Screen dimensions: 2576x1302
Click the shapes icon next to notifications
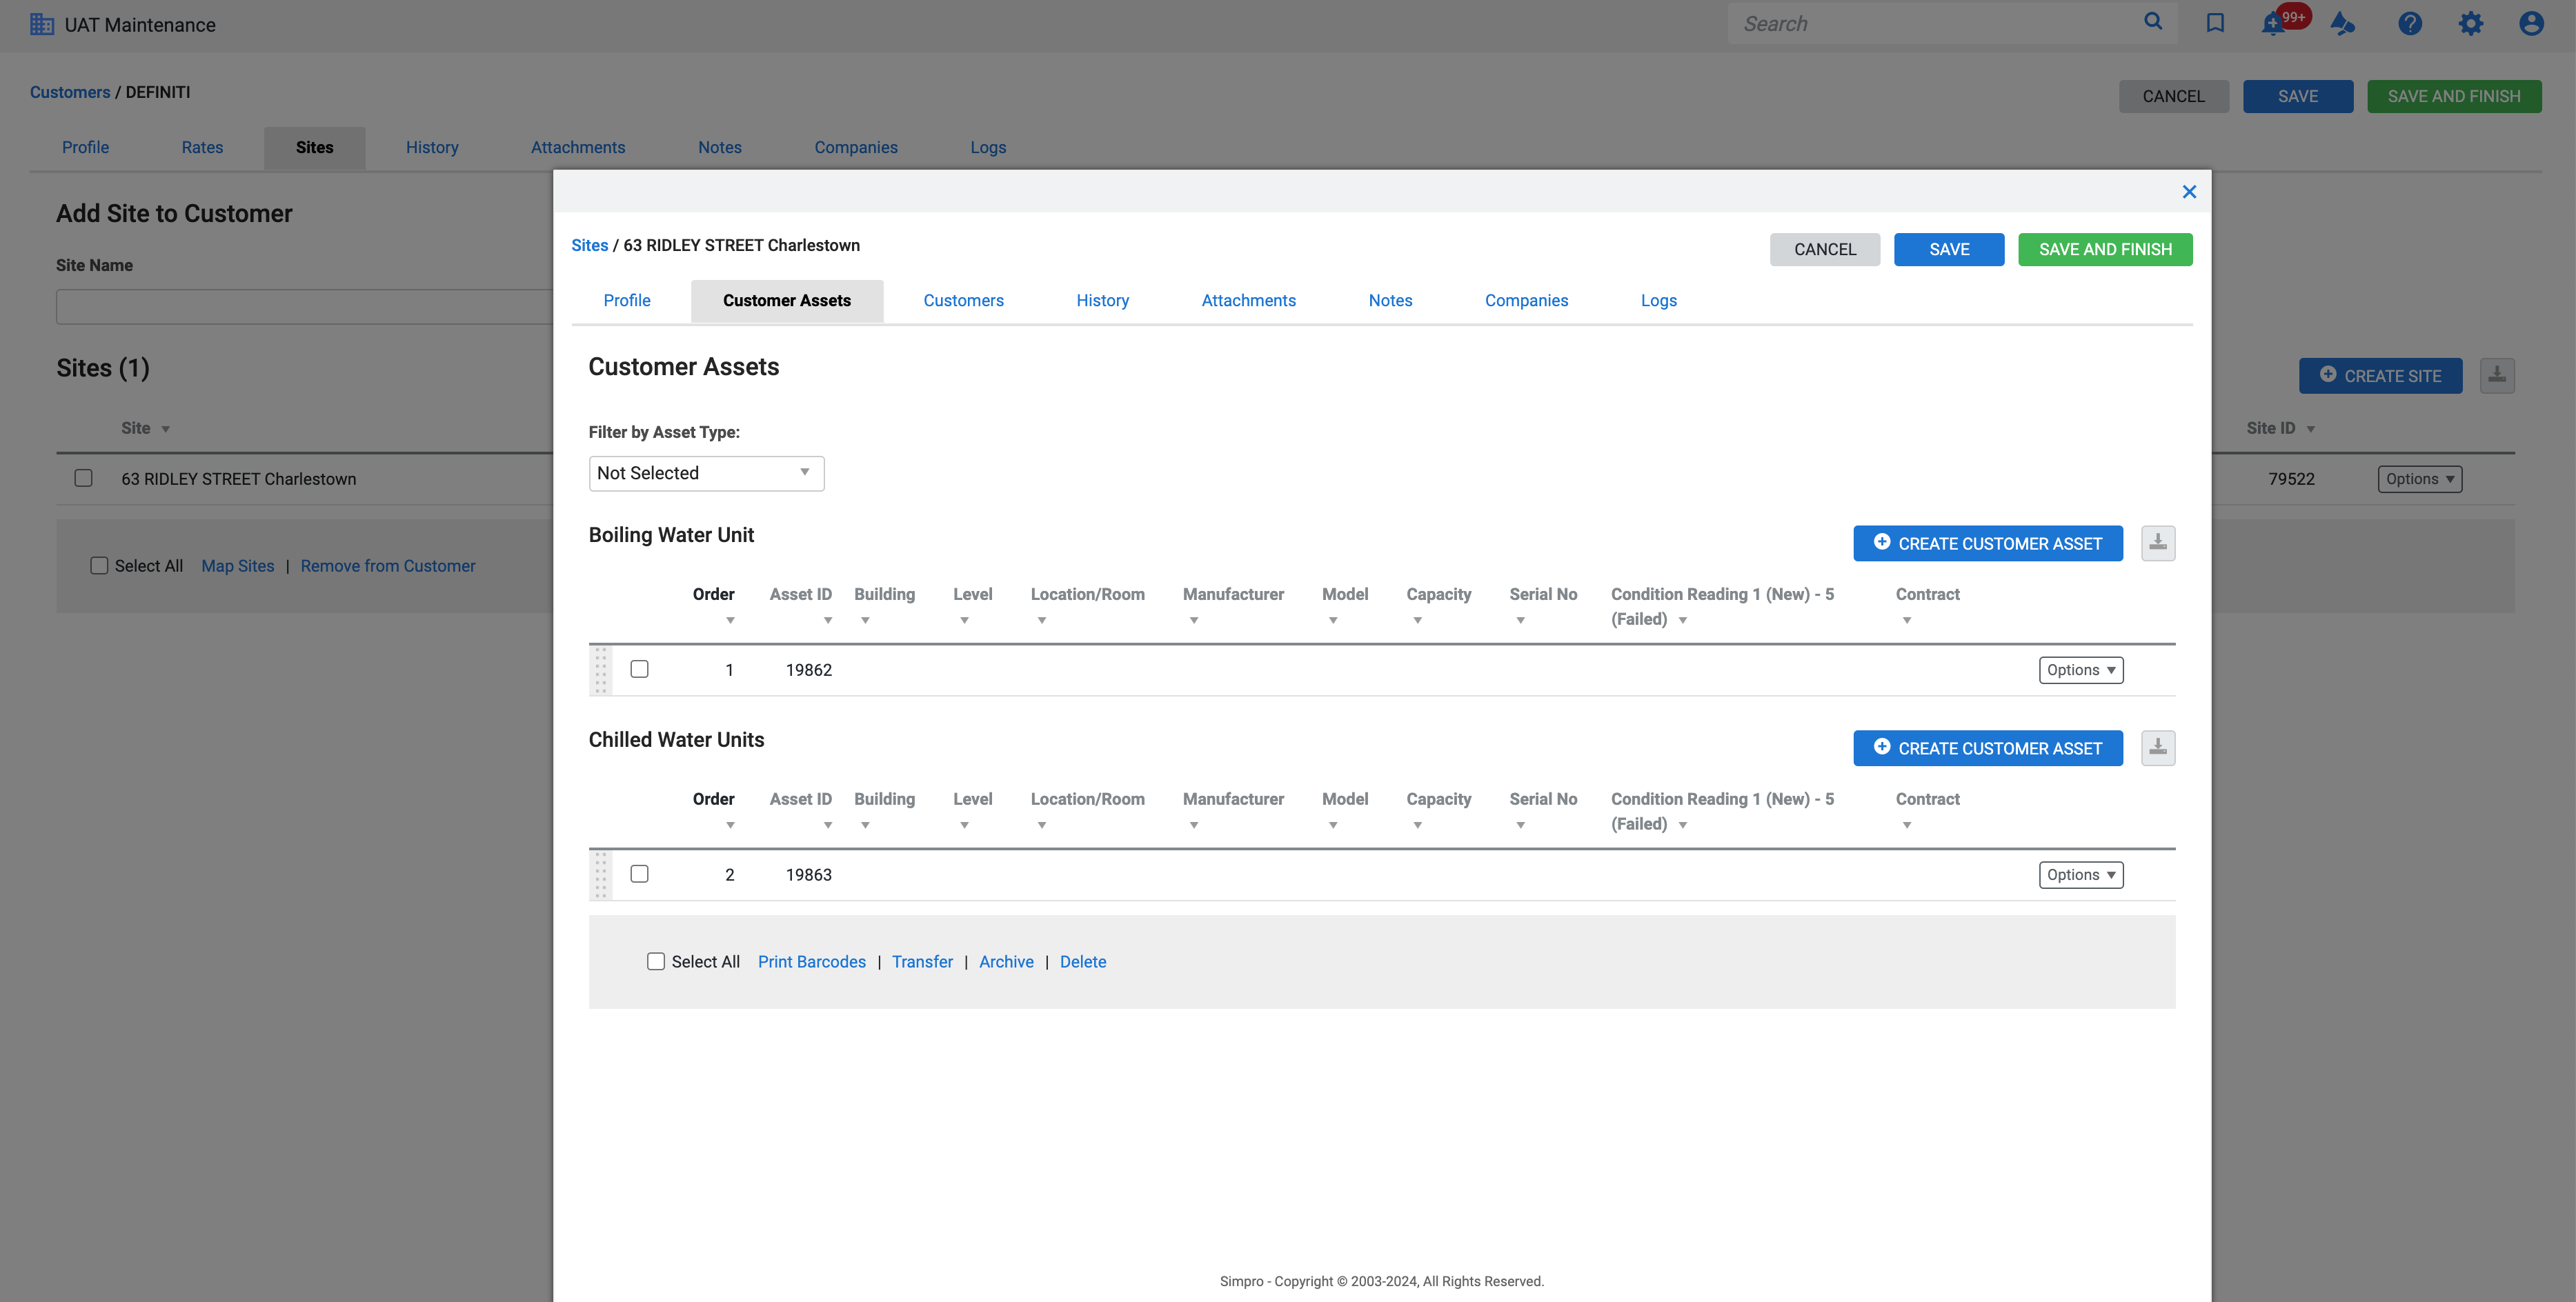coord(2343,23)
